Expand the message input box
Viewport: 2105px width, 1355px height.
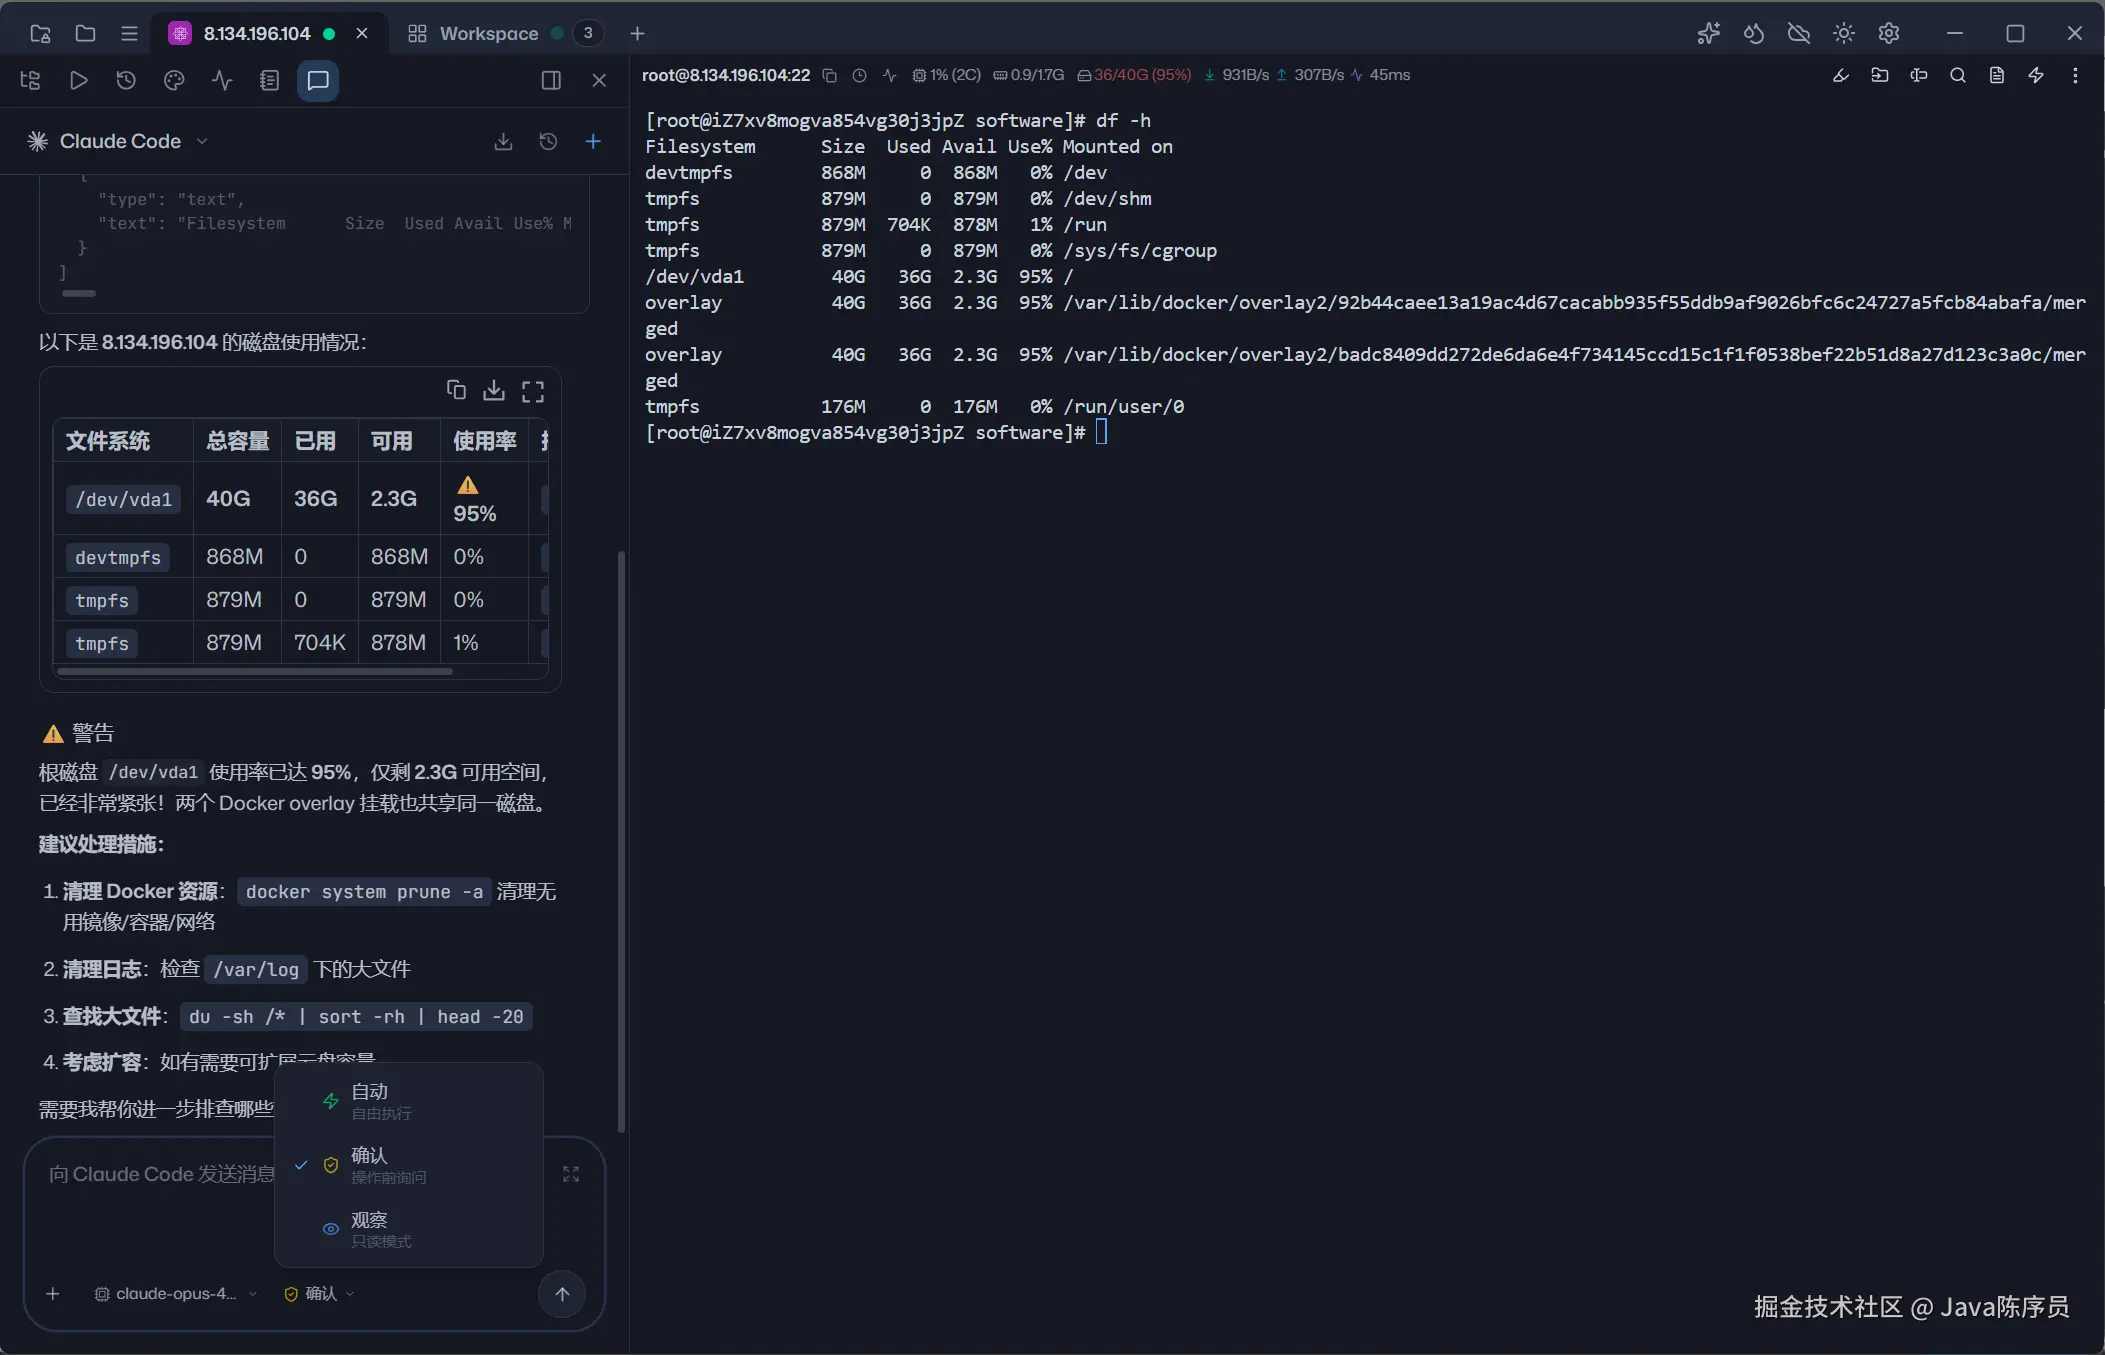click(x=571, y=1174)
